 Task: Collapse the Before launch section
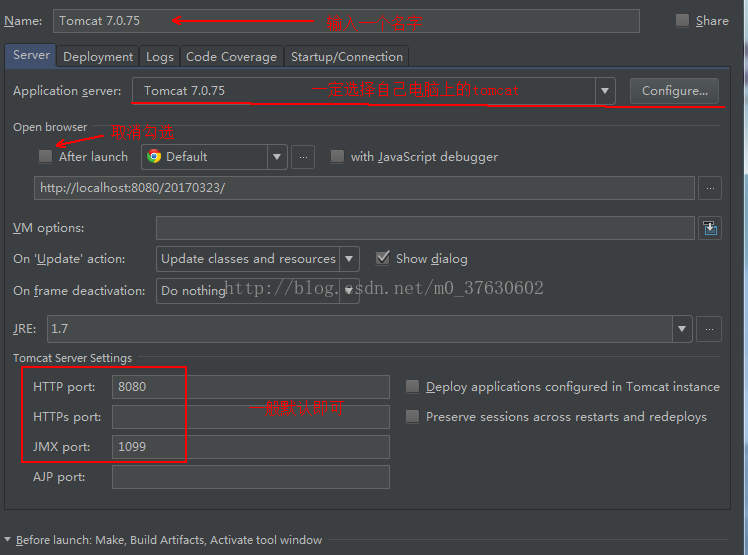(8, 540)
